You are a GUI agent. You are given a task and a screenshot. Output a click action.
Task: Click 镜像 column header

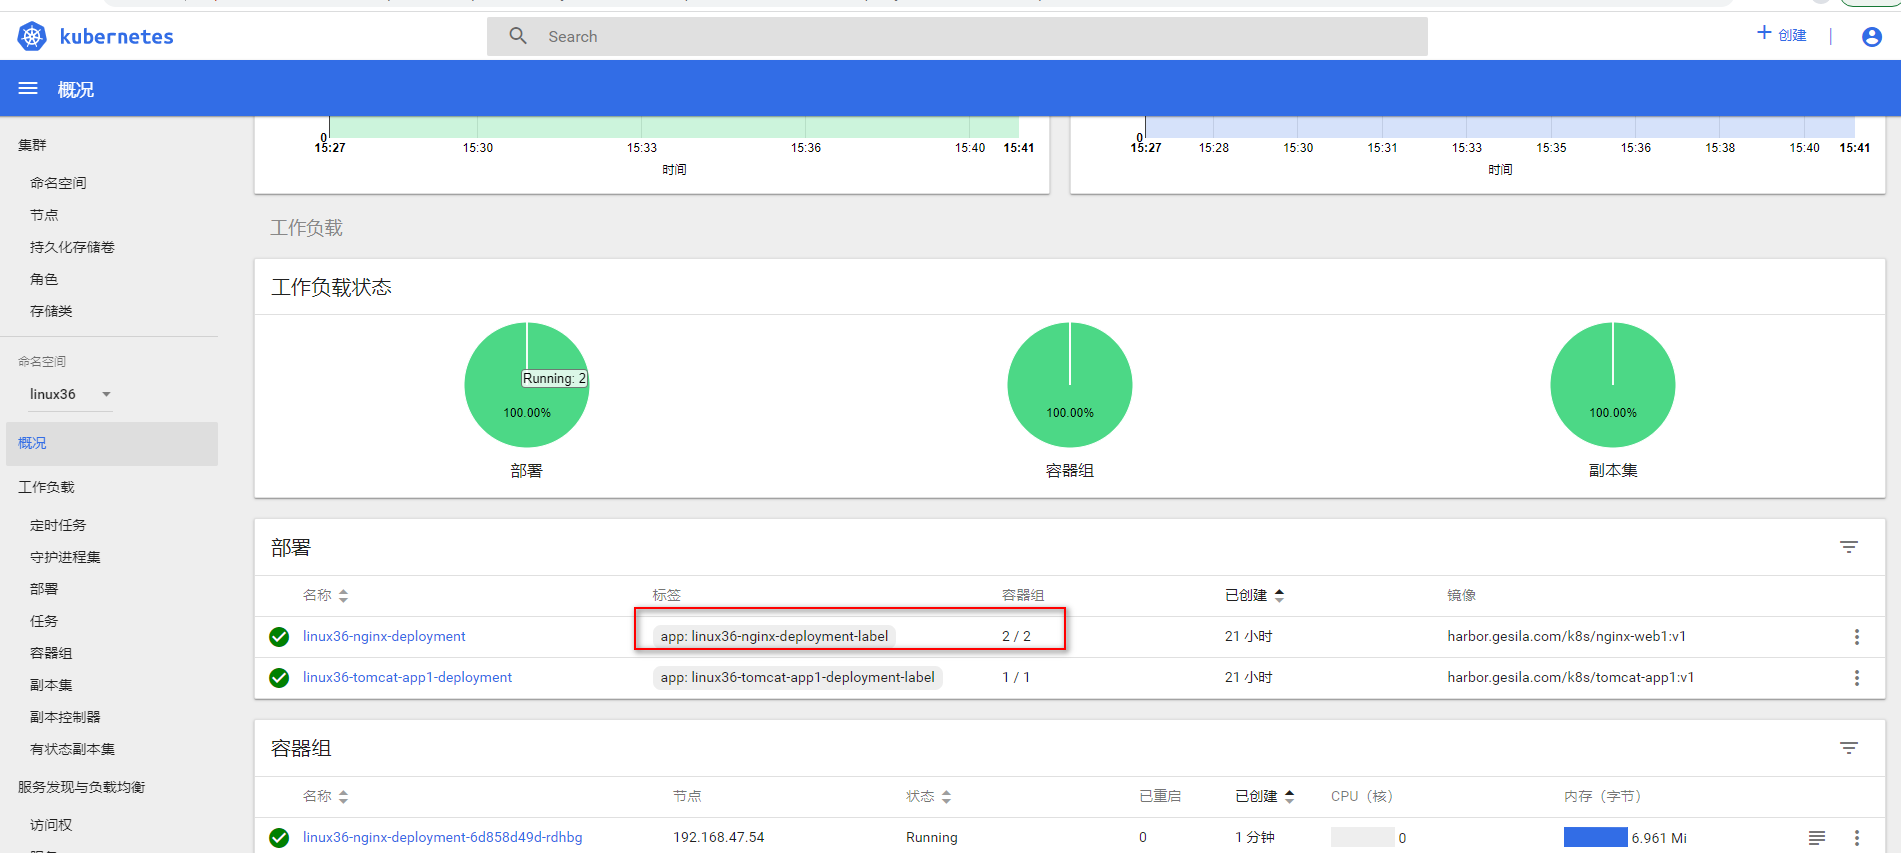[x=1461, y=595]
